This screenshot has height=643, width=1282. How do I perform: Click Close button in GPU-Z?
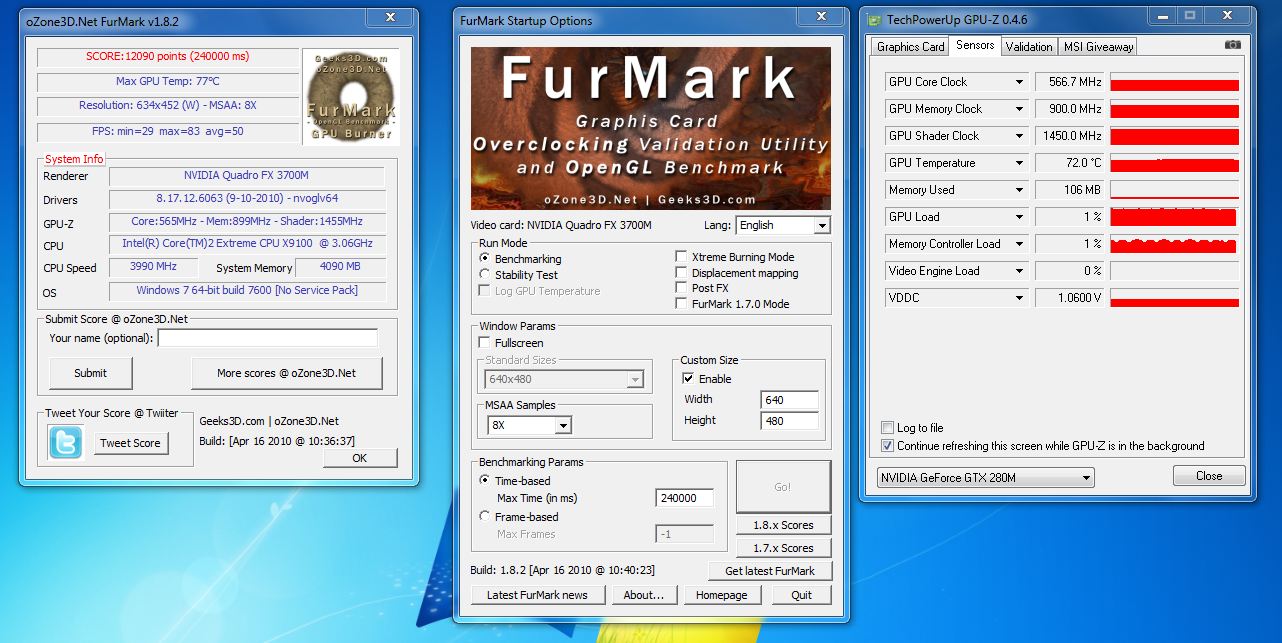pos(1209,476)
